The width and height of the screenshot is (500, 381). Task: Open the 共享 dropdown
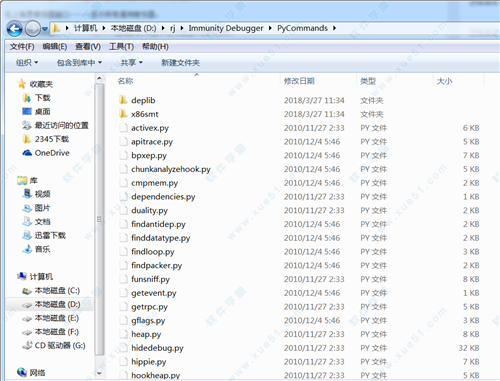coord(131,63)
